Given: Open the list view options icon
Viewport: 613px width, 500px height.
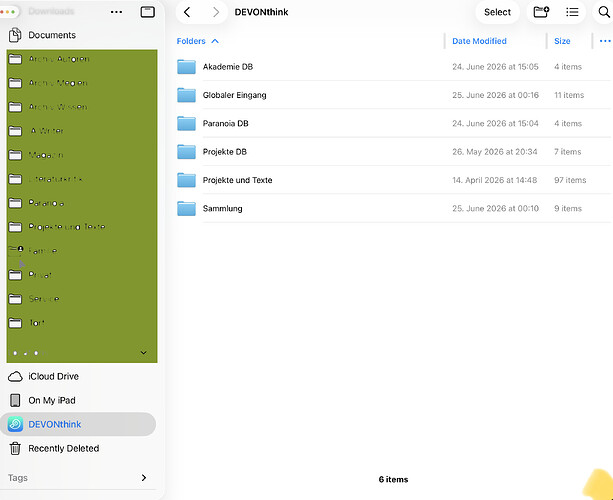Looking at the screenshot, I should 572,12.
